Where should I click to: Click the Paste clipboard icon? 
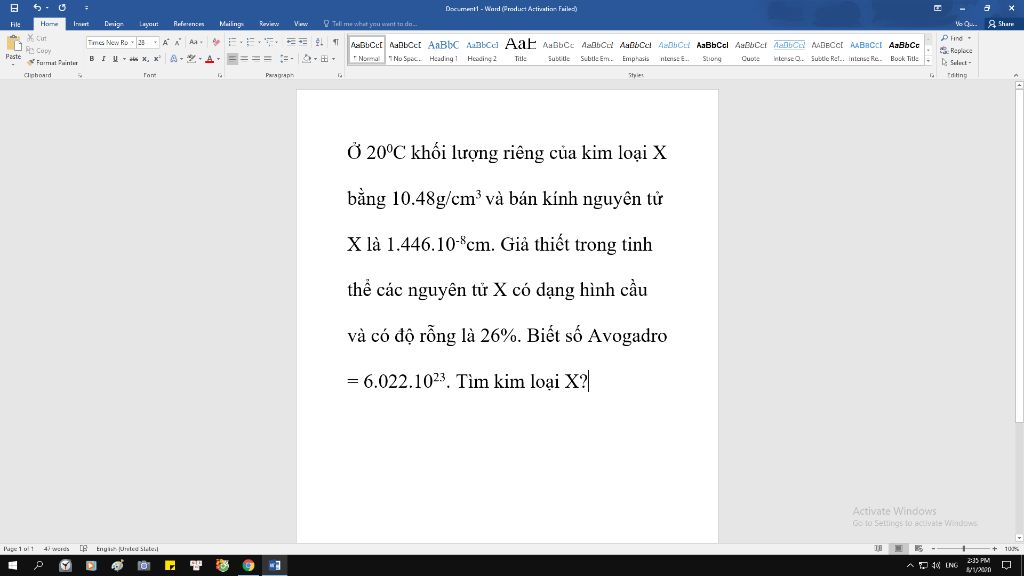point(13,44)
